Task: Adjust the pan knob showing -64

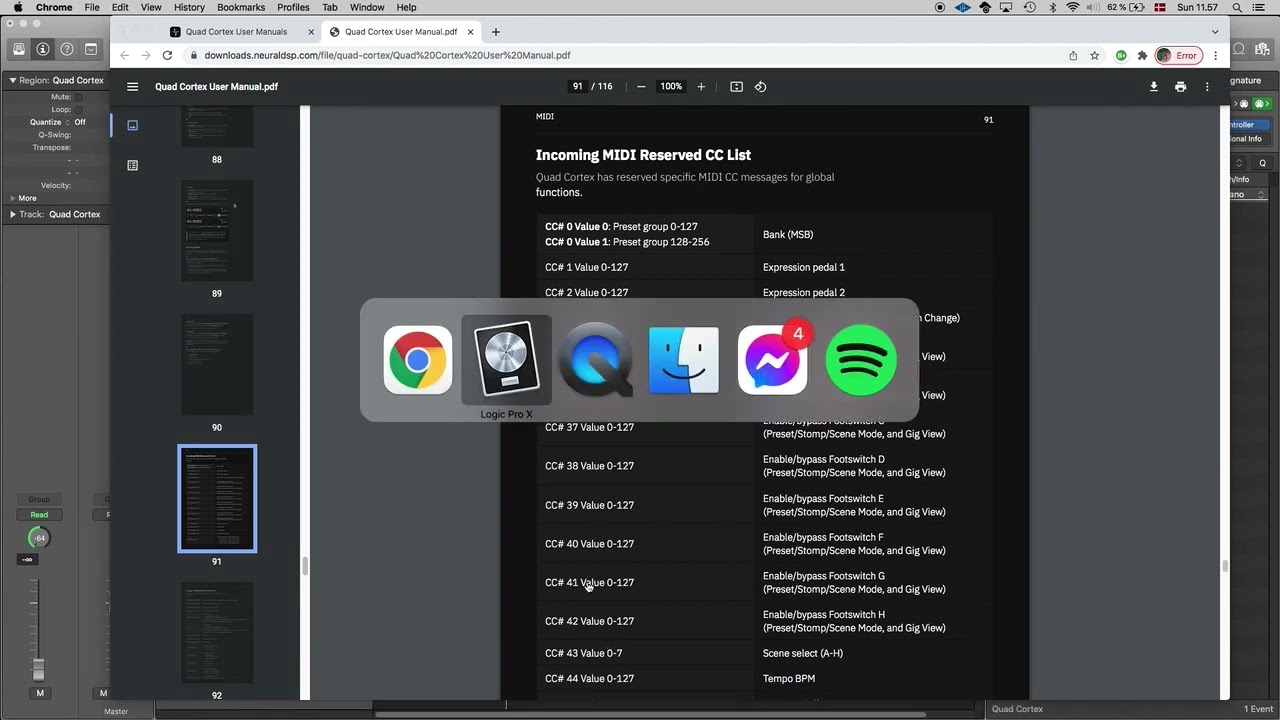Action: (39, 538)
